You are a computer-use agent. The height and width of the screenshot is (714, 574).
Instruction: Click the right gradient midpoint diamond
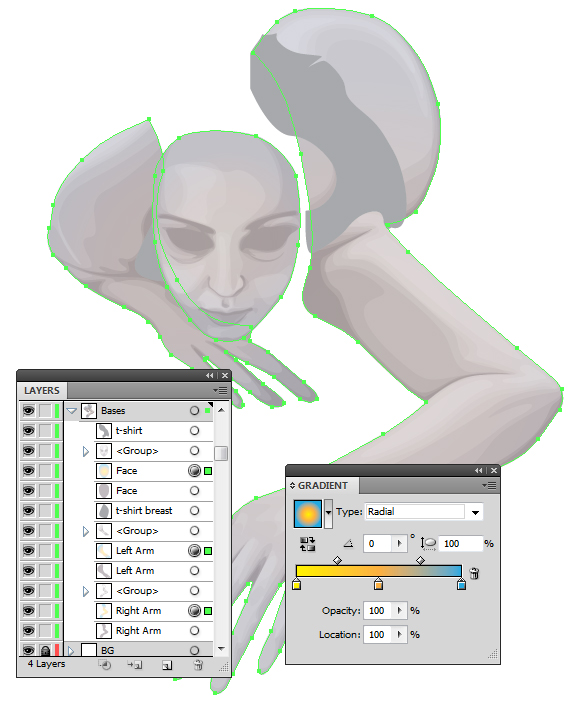(421, 560)
